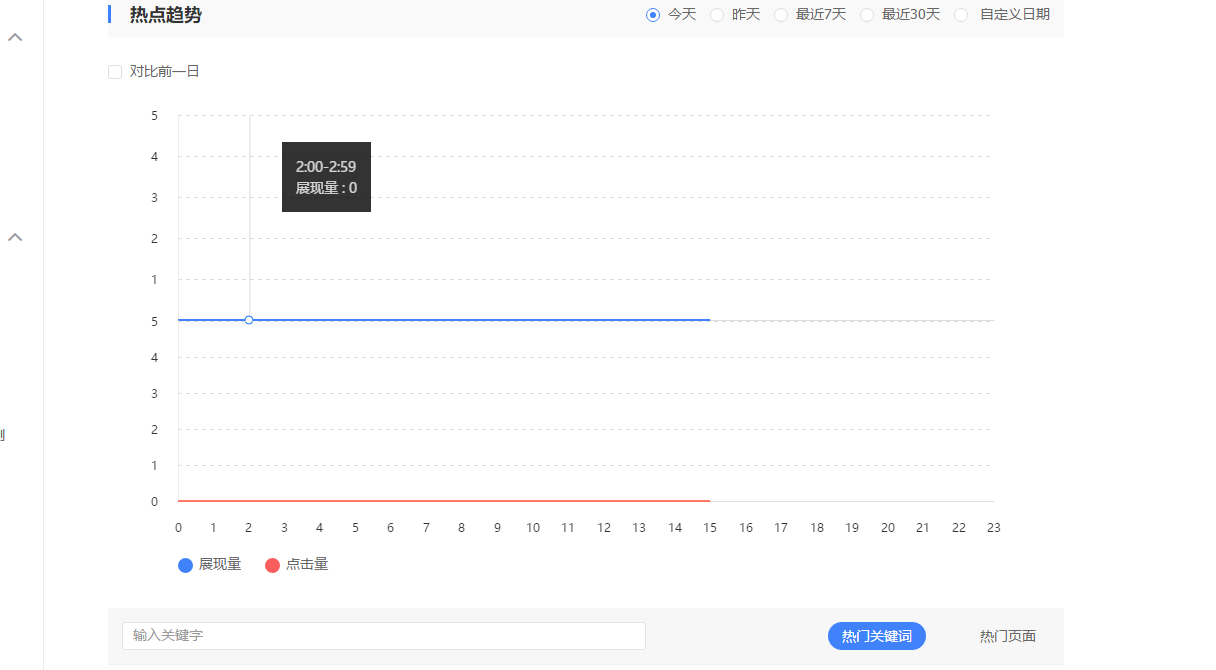Open the 热门关键词 tab

click(x=876, y=636)
